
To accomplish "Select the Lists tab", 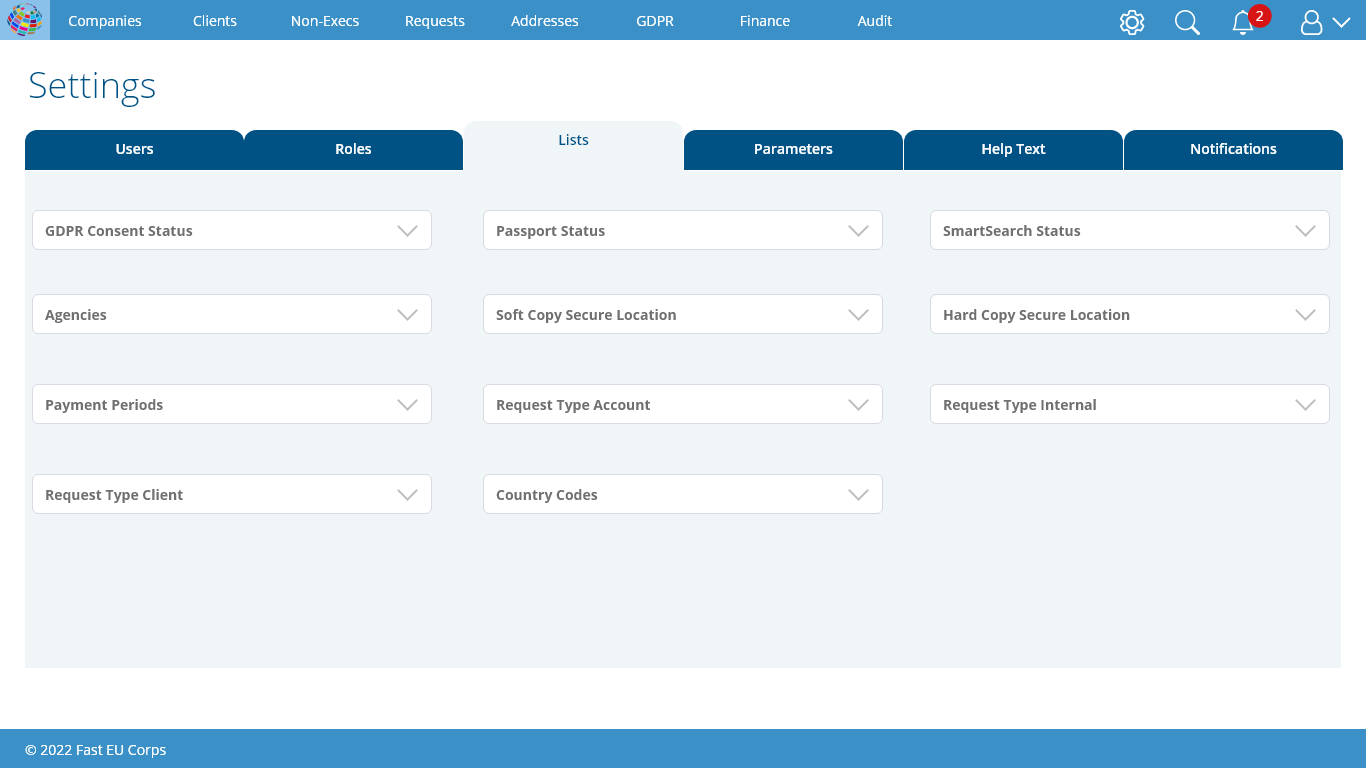I will pyautogui.click(x=573, y=145).
